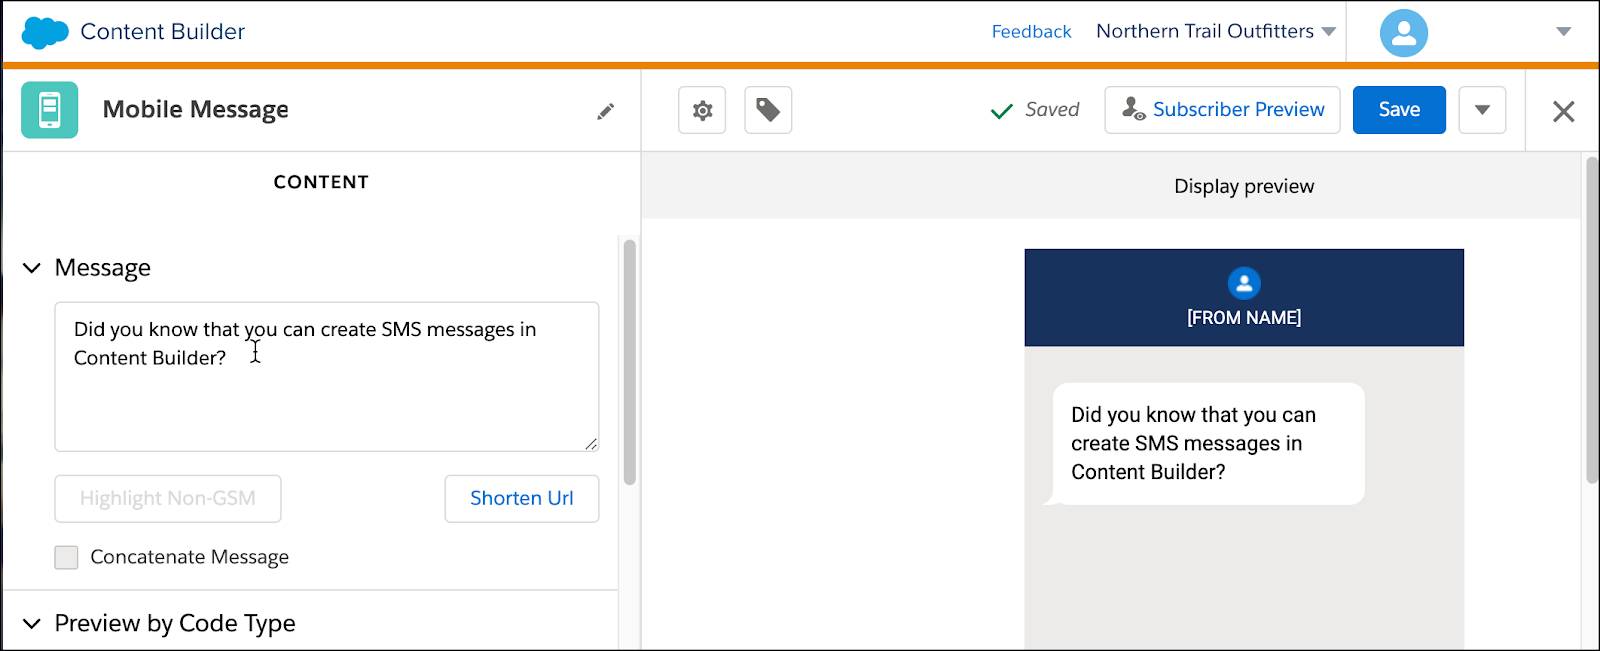
Task: Click the preview pane scrollbar
Action: coord(1591,320)
